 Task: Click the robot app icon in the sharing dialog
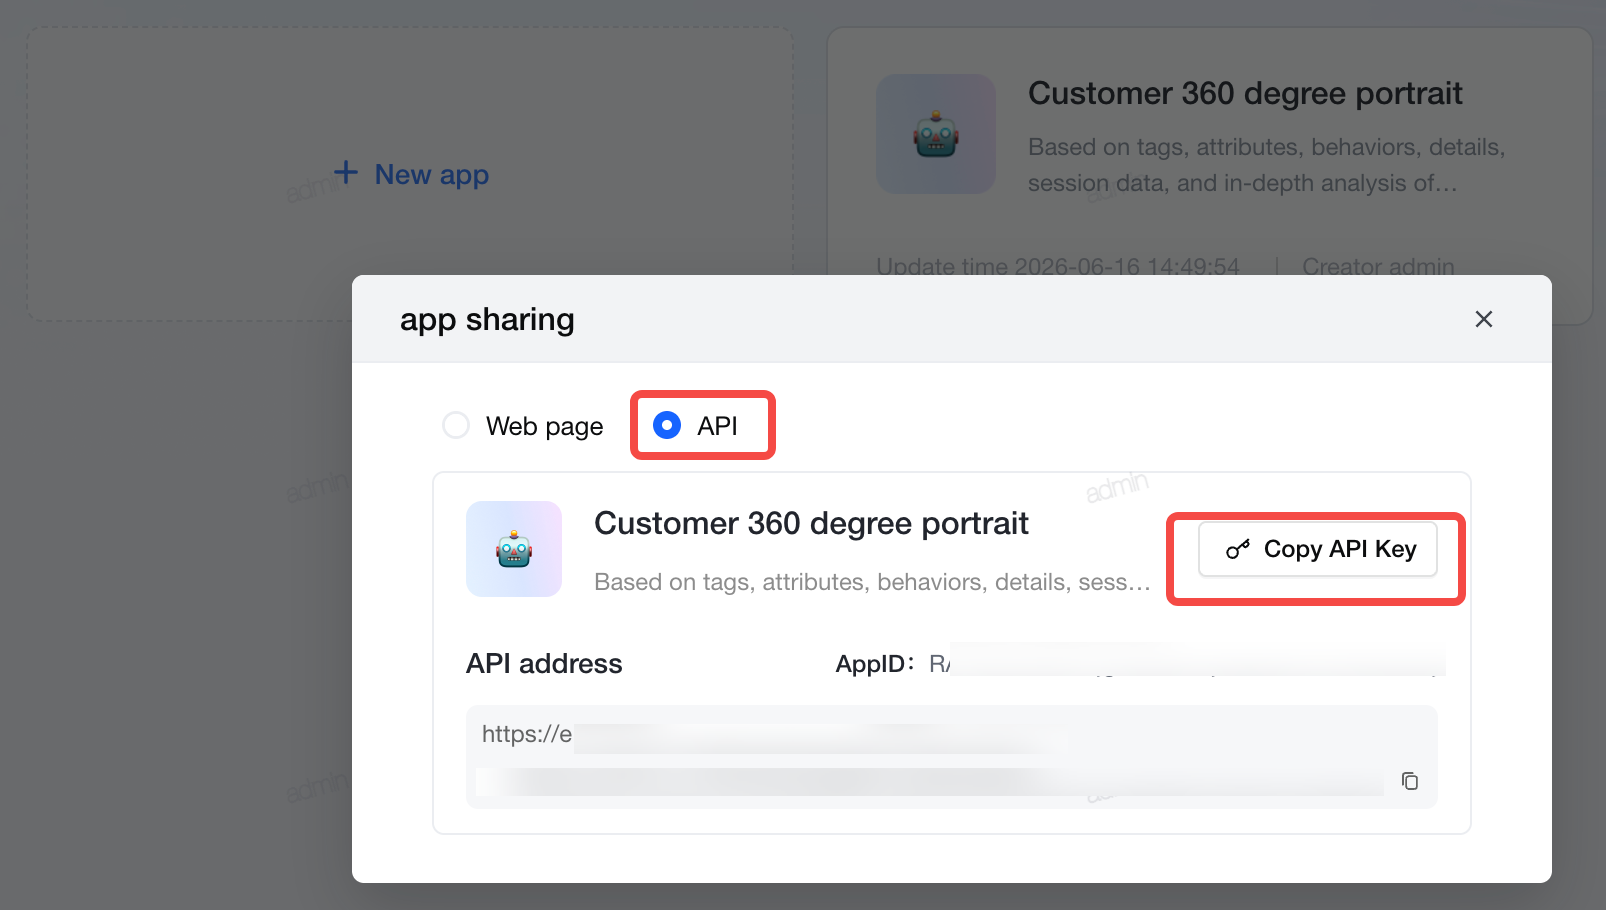pos(514,549)
